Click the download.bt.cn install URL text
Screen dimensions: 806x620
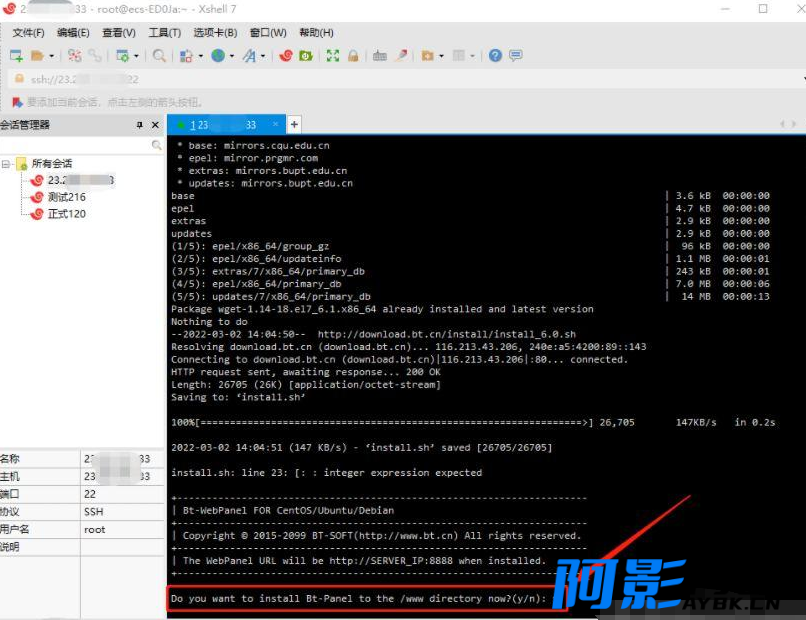point(447,334)
